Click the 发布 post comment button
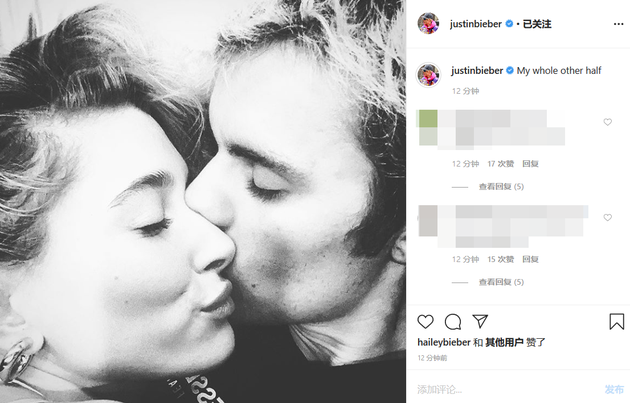This screenshot has width=630, height=403. pos(614,389)
